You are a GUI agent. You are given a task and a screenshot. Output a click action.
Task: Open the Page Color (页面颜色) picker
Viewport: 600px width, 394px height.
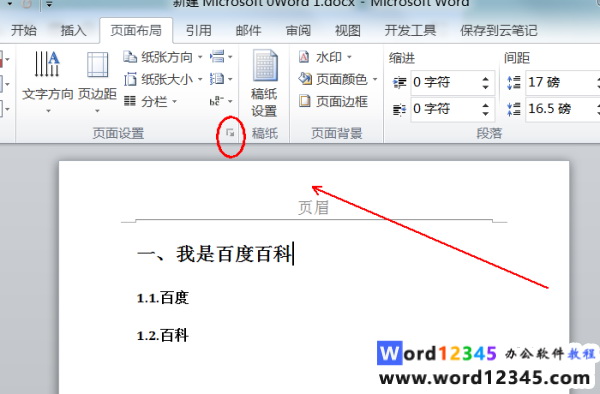point(338,79)
